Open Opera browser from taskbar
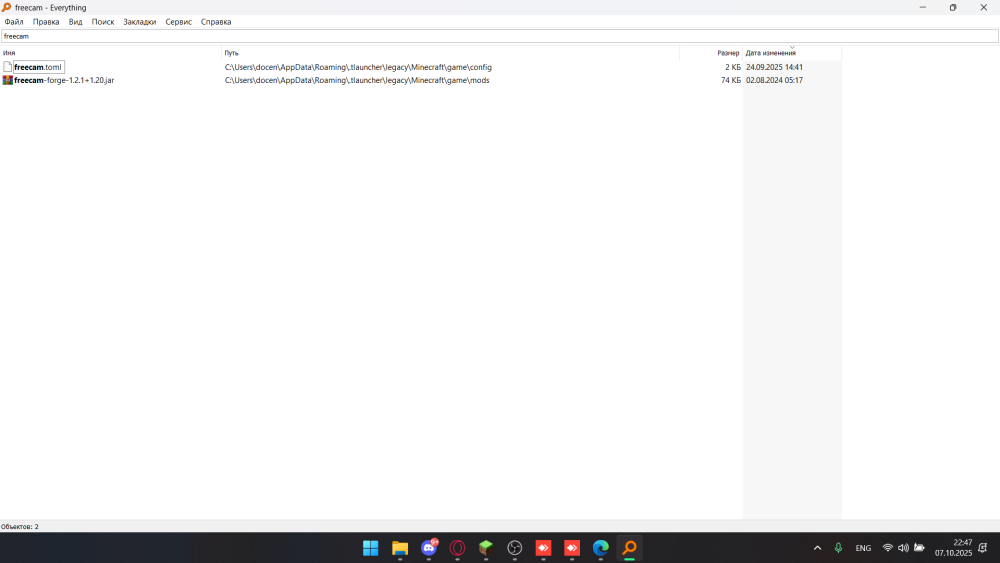This screenshot has width=1000, height=563. 457,548
